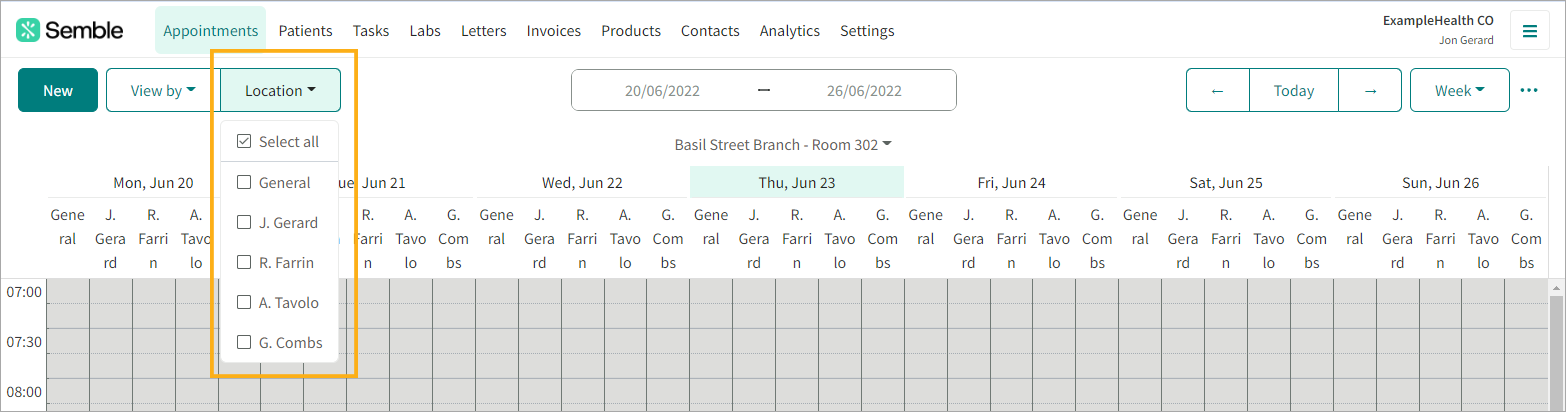Viewport: 1566px width, 412px height.
Task: Go to next week with right arrow
Action: 1369,90
